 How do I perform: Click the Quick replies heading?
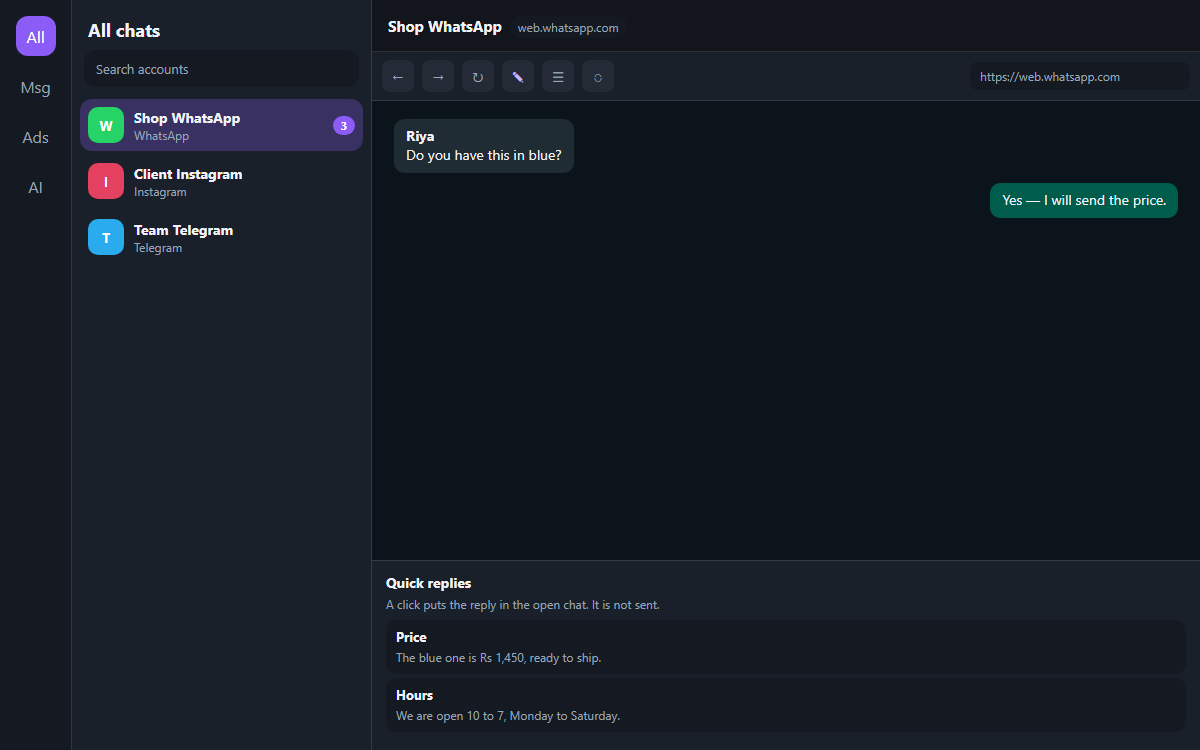tap(428, 583)
